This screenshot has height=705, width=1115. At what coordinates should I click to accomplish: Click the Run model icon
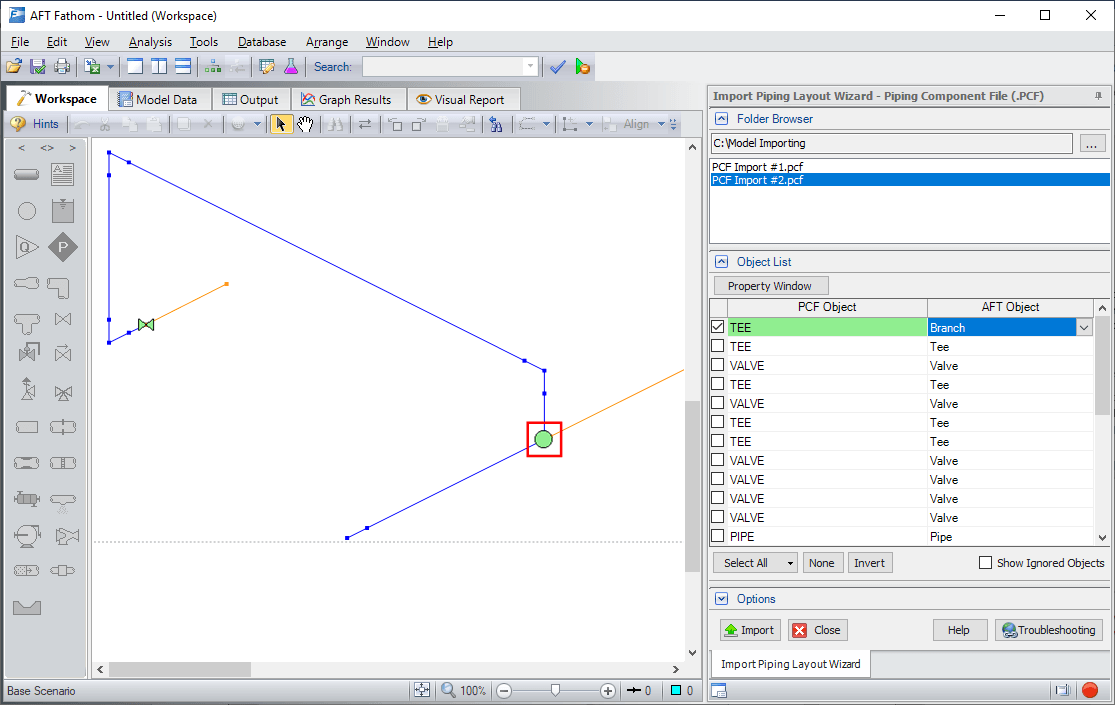click(582, 67)
